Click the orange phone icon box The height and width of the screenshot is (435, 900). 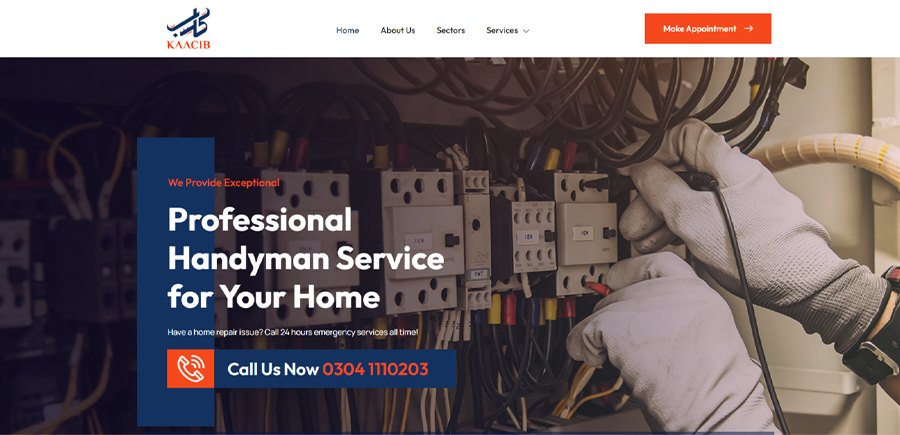pos(191,368)
